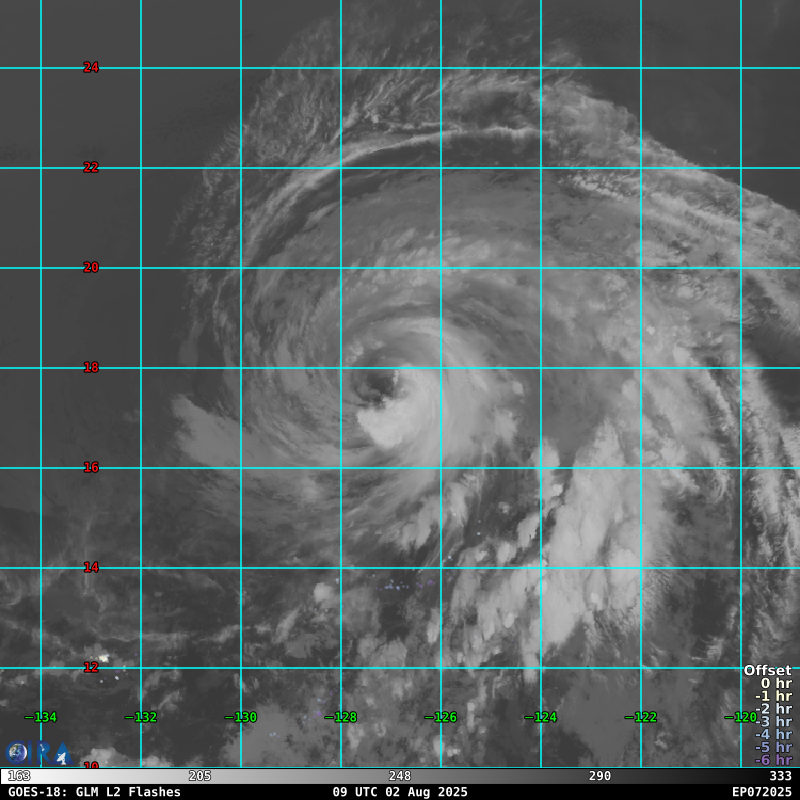Click the "-2 hr" legend entry
The height and width of the screenshot is (800, 800).
tap(773, 709)
